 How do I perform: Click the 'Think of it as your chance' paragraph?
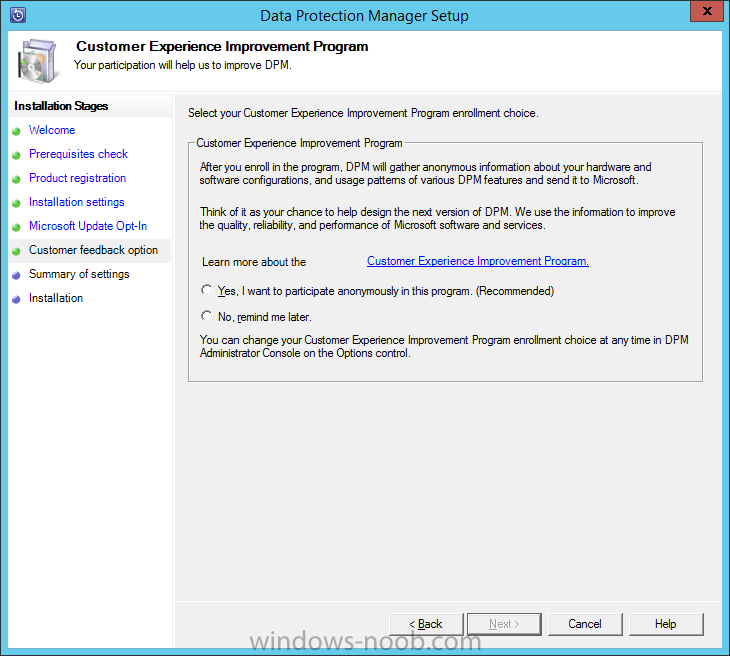[x=438, y=218]
